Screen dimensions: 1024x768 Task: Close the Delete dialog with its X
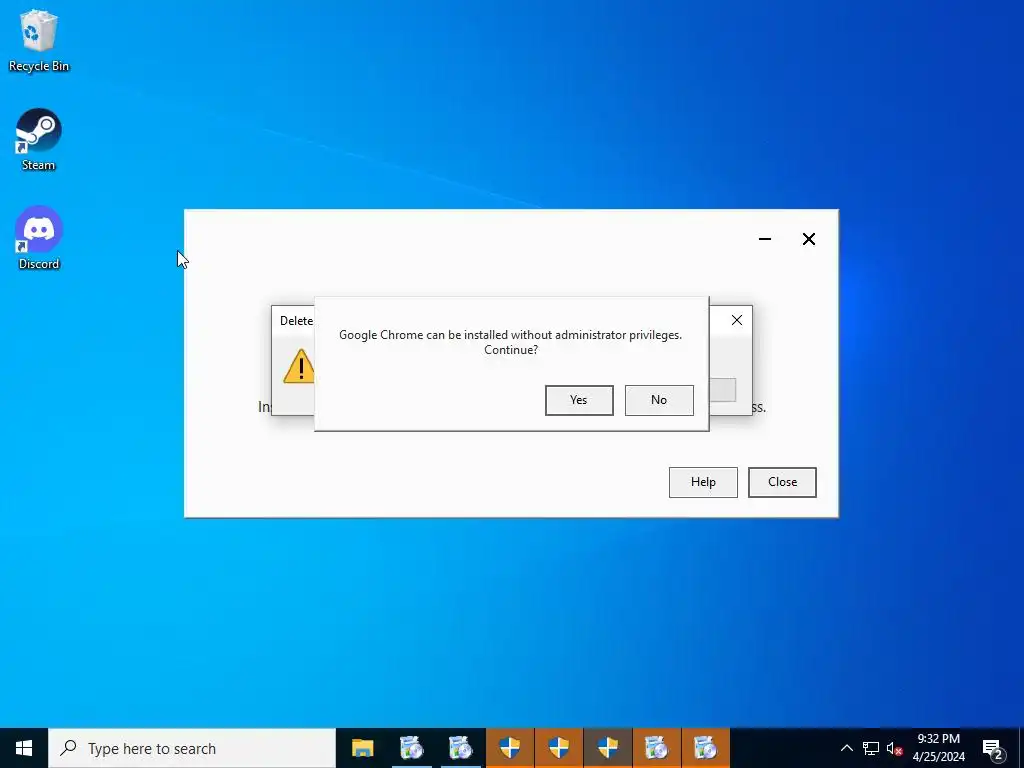[x=737, y=320]
